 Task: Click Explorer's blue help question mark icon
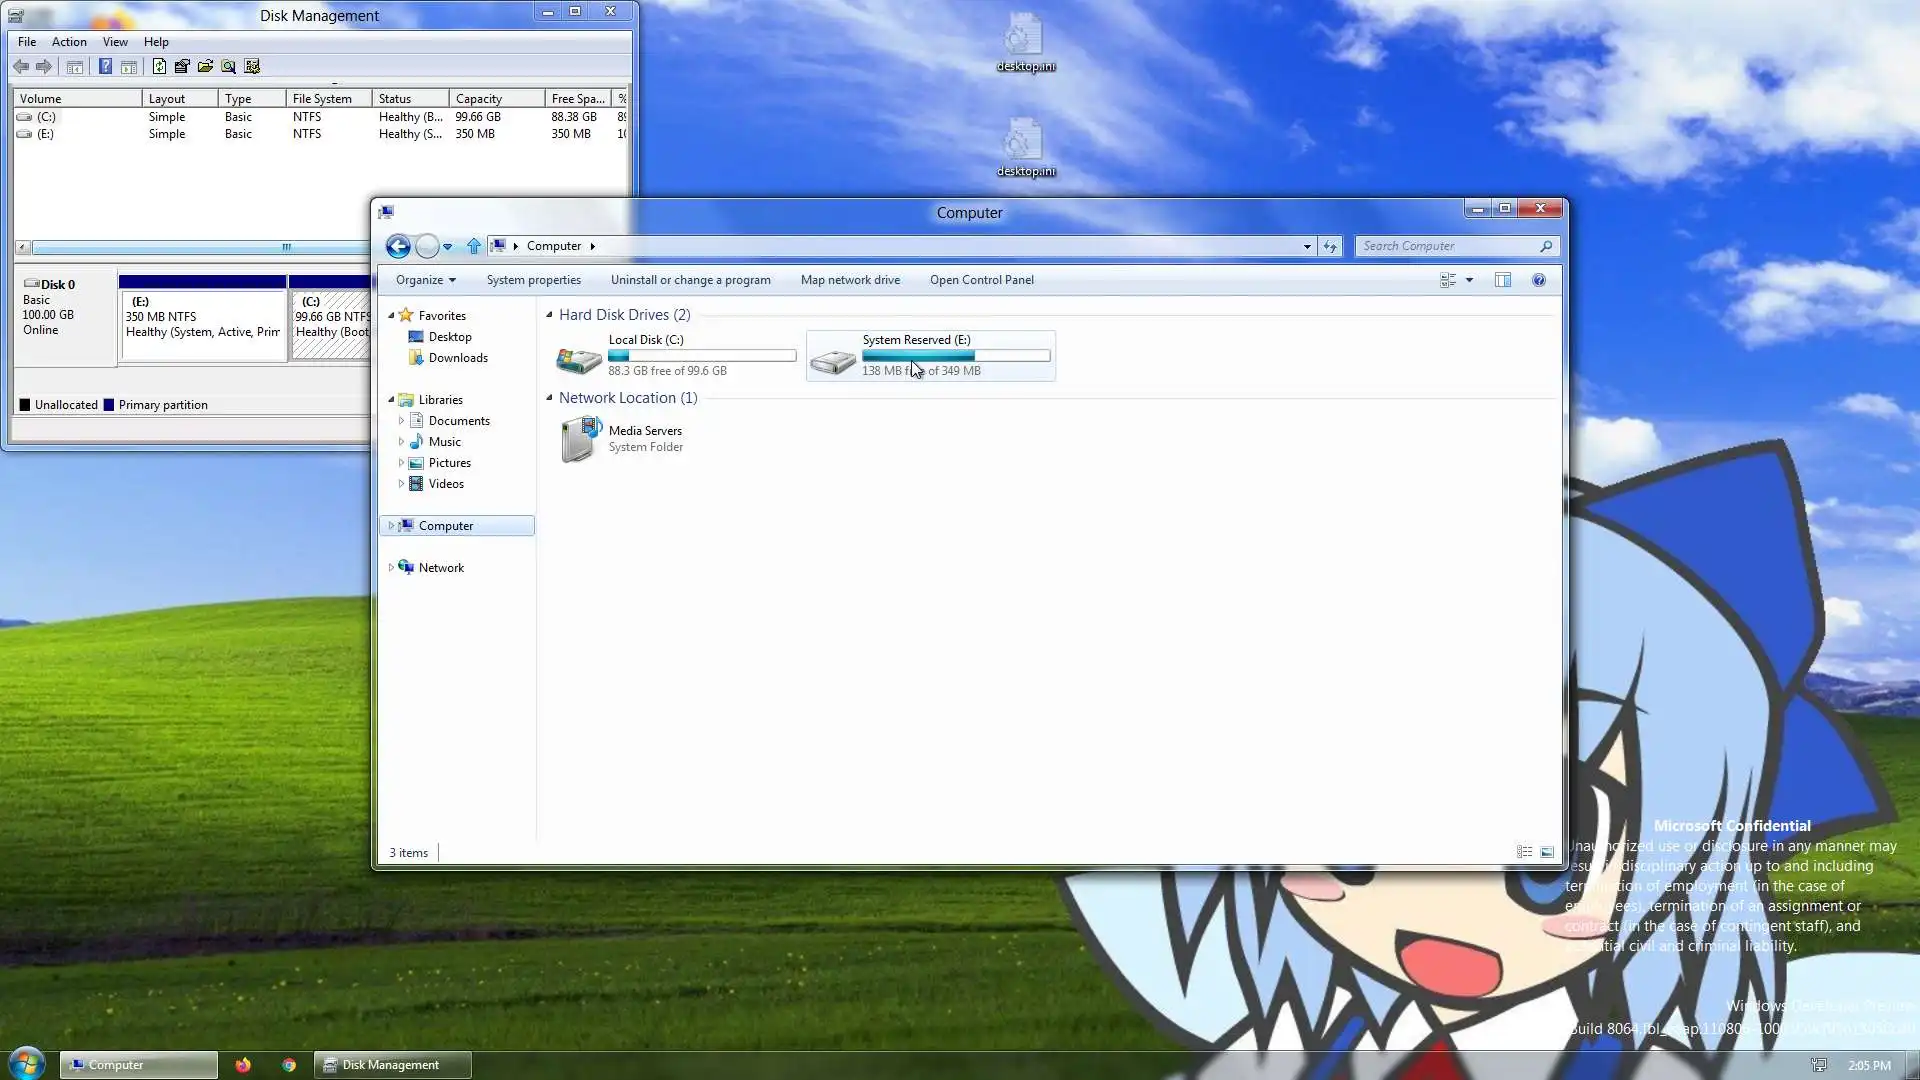click(x=1539, y=280)
